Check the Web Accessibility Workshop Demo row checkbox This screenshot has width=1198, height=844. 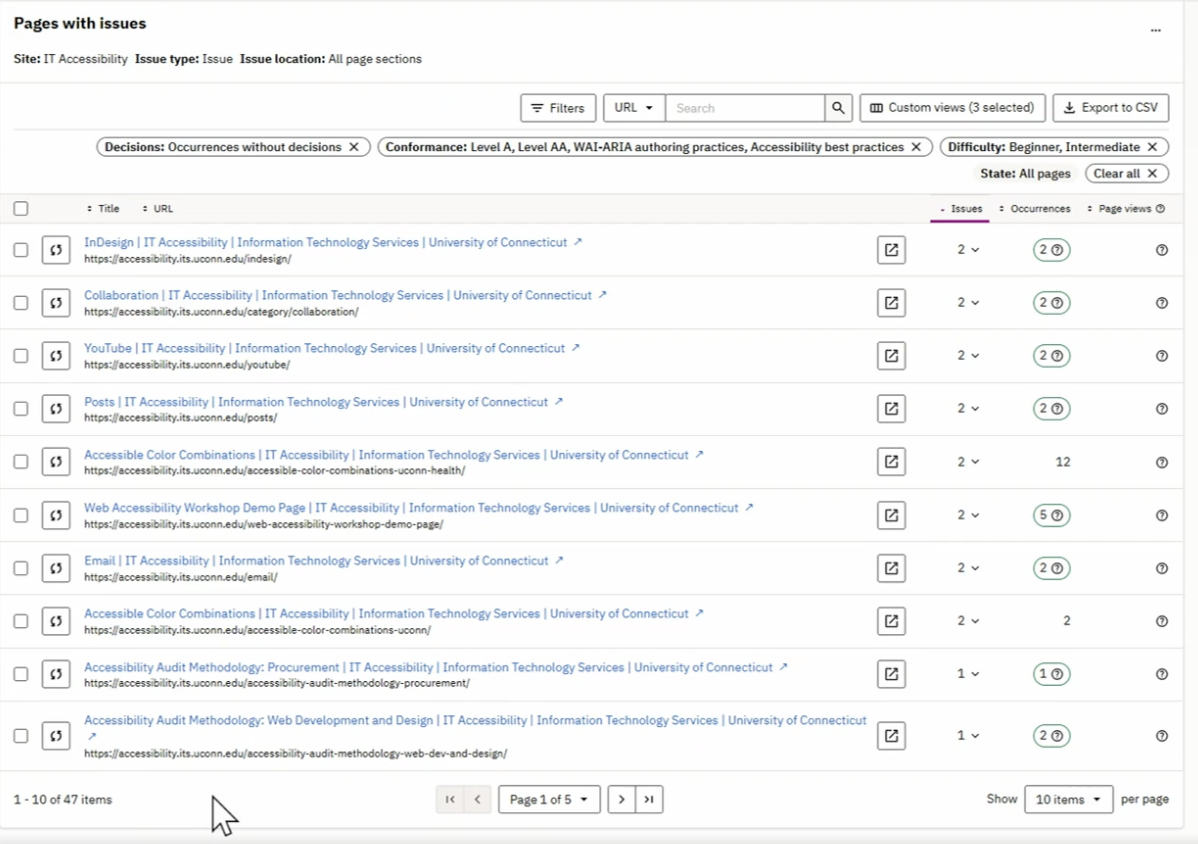pyautogui.click(x=21, y=515)
